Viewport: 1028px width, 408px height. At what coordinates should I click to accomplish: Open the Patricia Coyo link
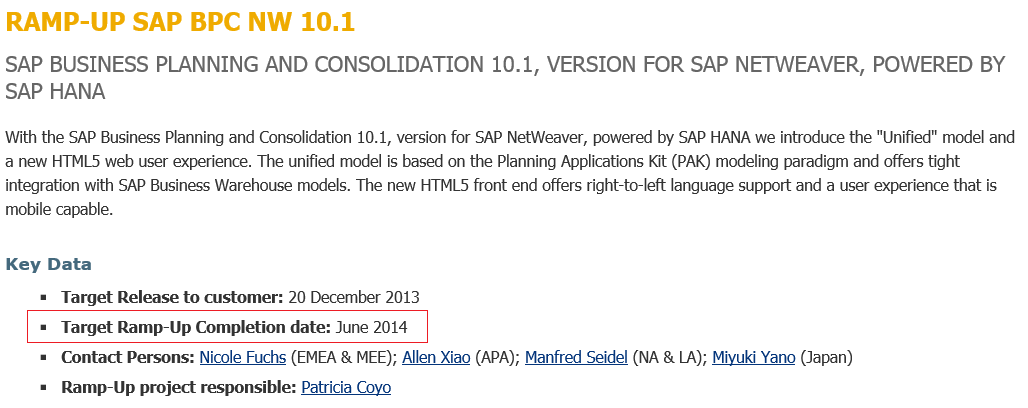coord(346,387)
